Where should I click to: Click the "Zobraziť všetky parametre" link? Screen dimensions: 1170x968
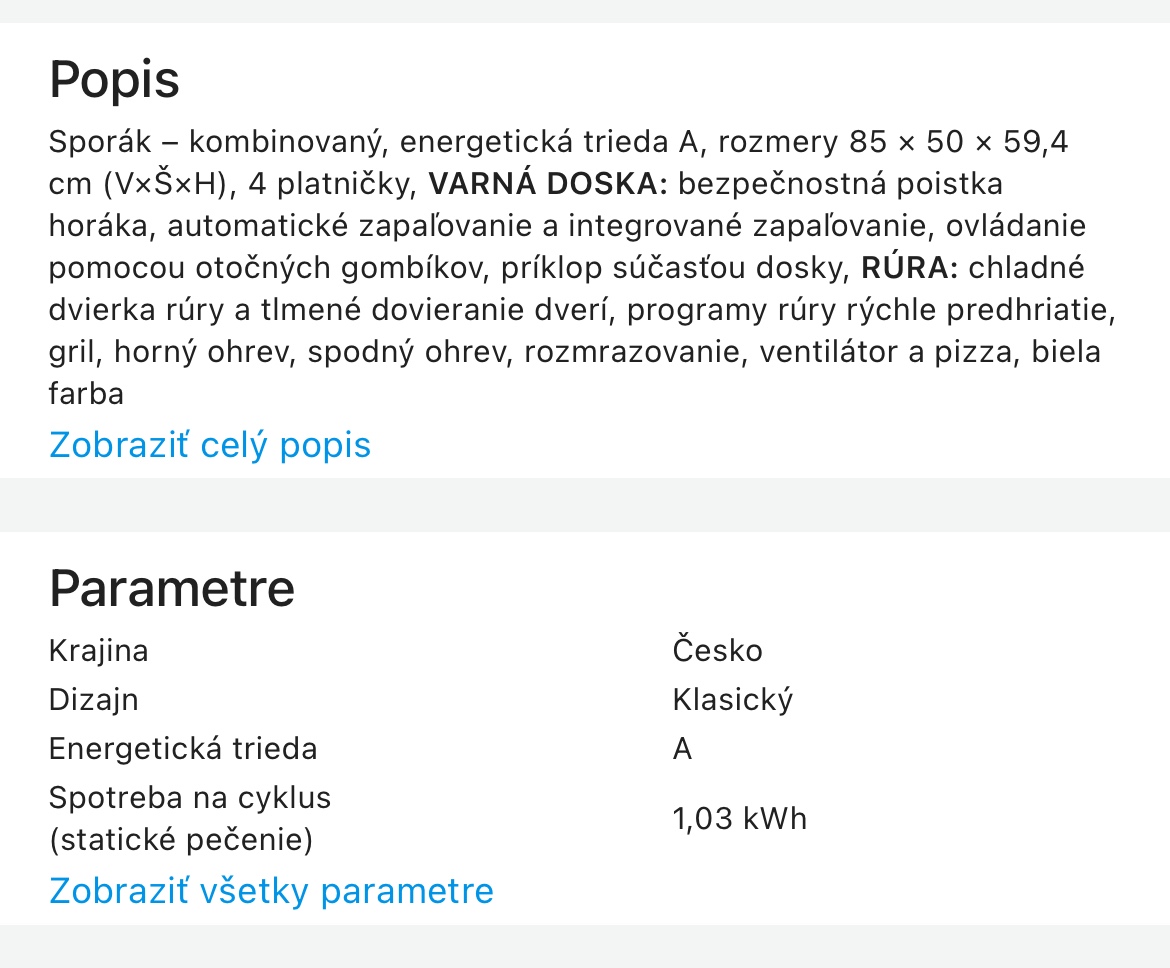271,890
